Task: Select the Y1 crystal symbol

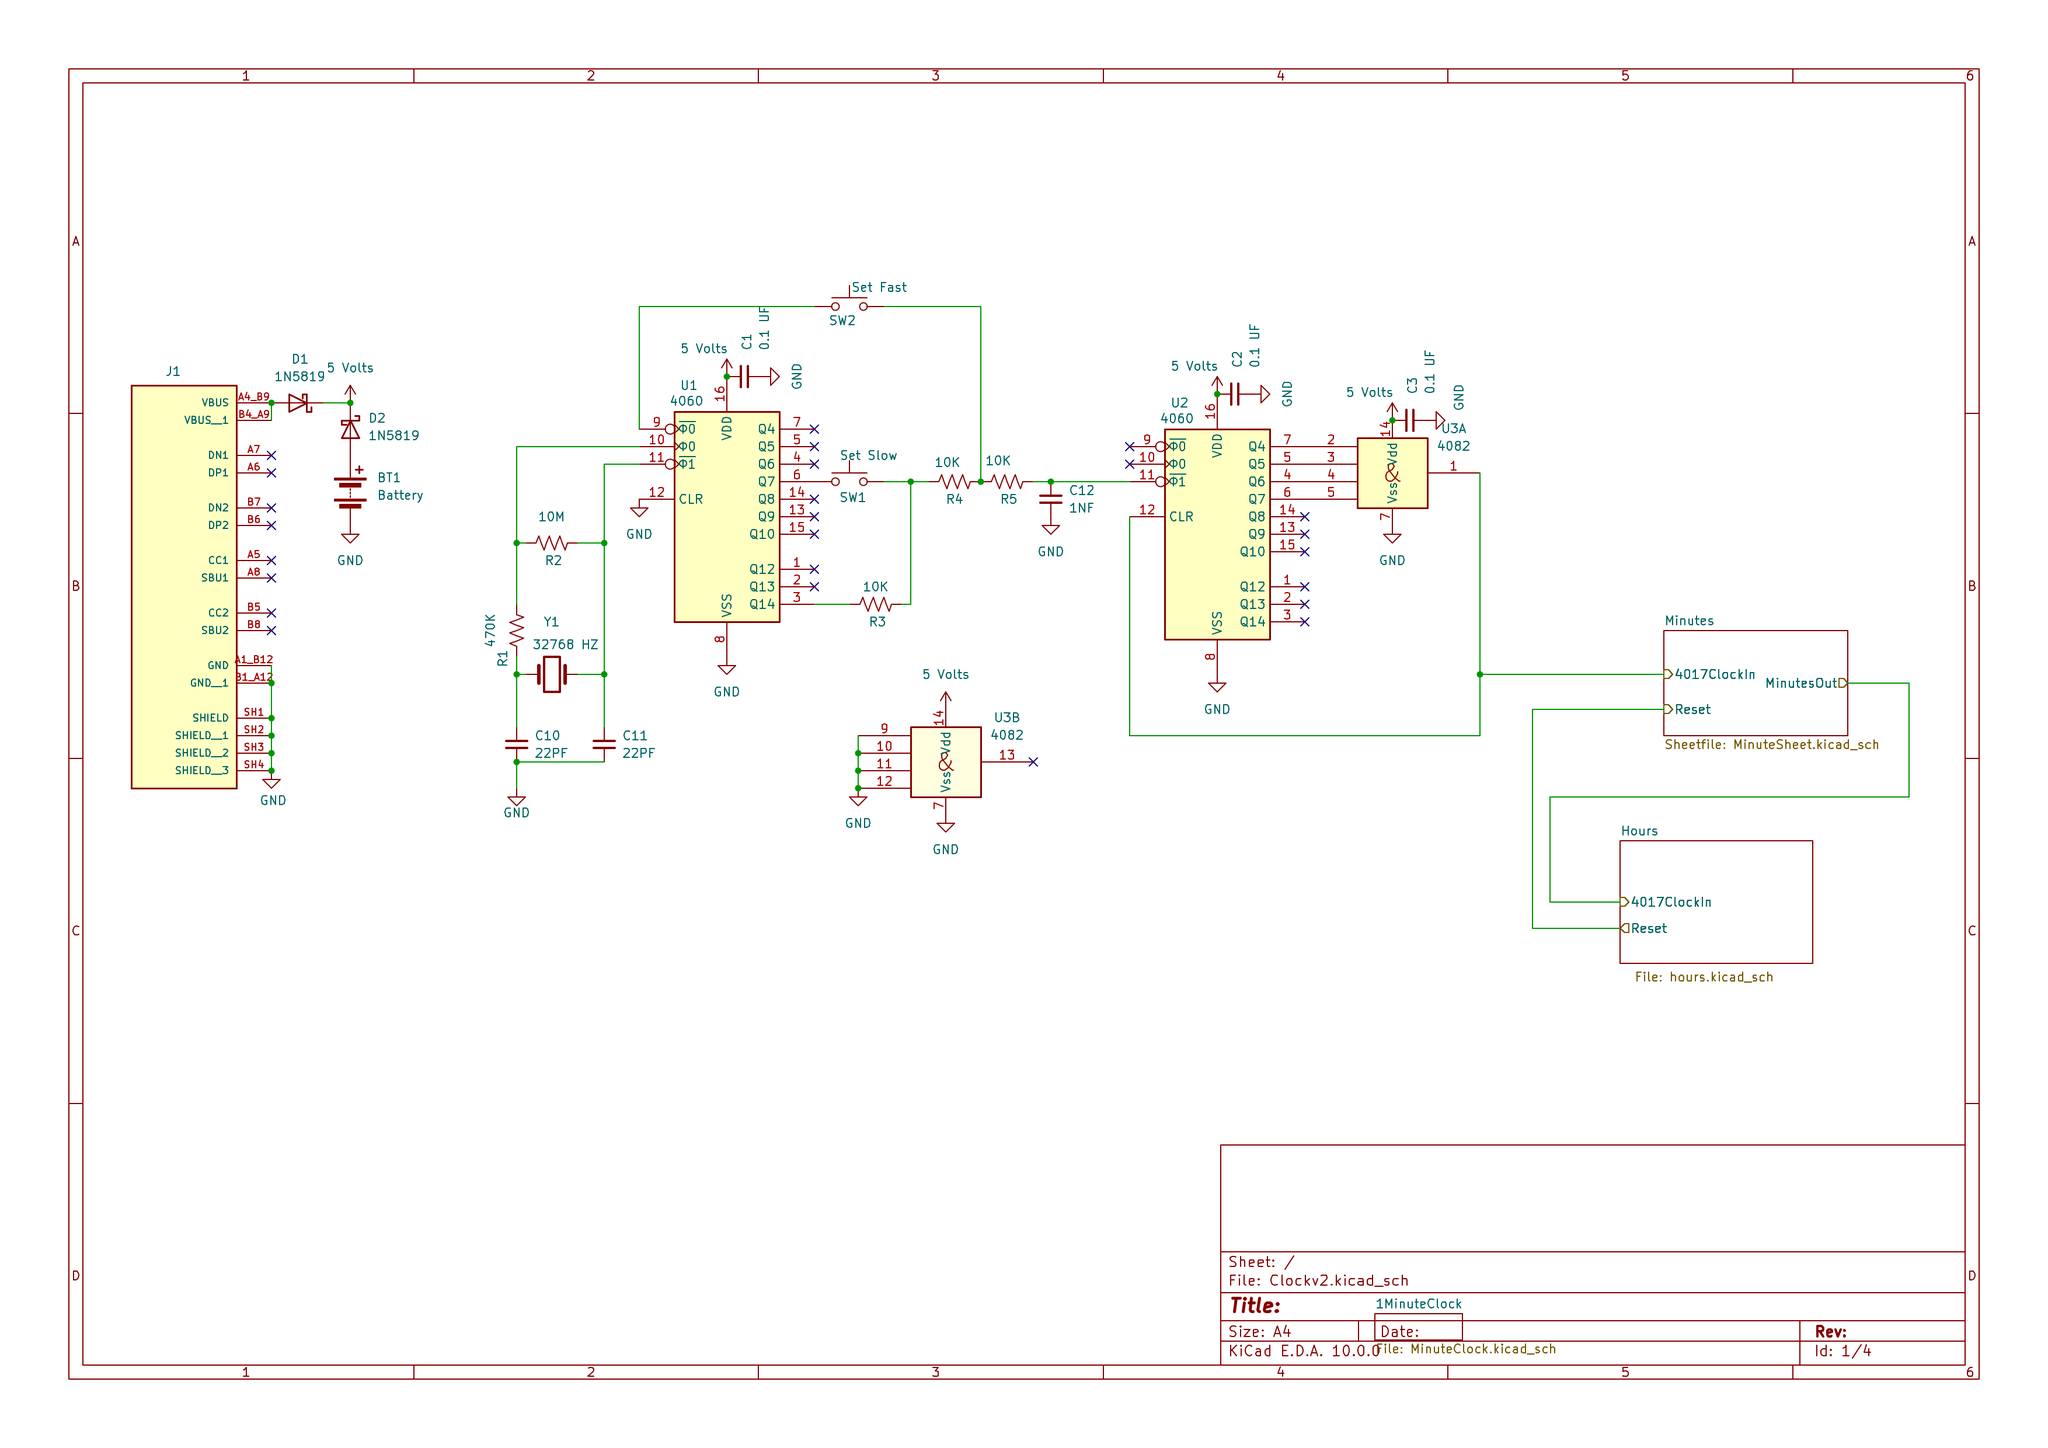Action: (552, 674)
